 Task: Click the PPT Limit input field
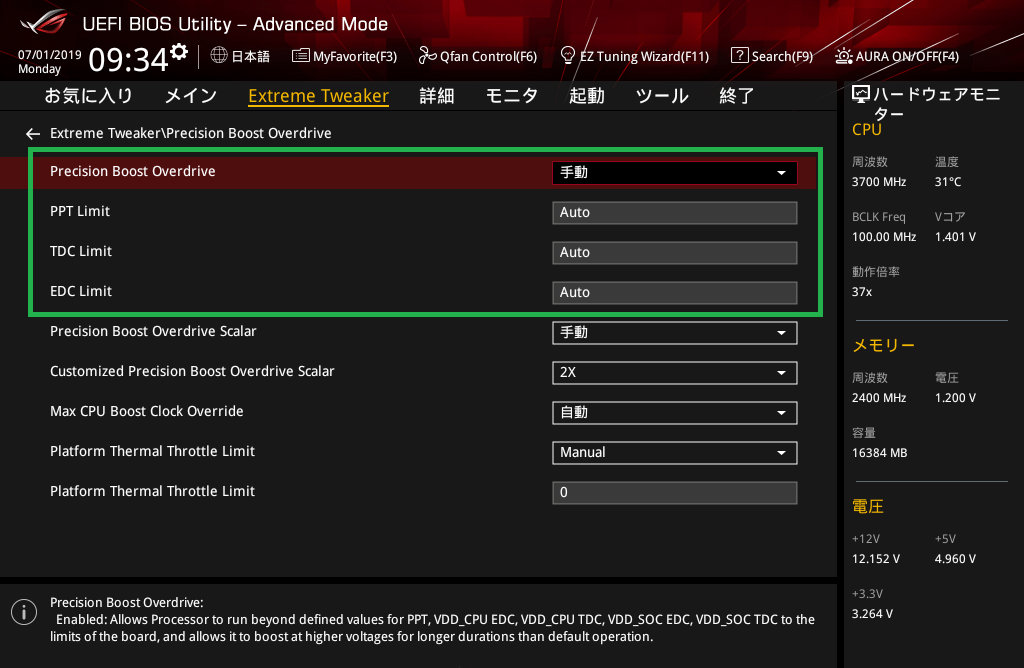click(x=674, y=213)
